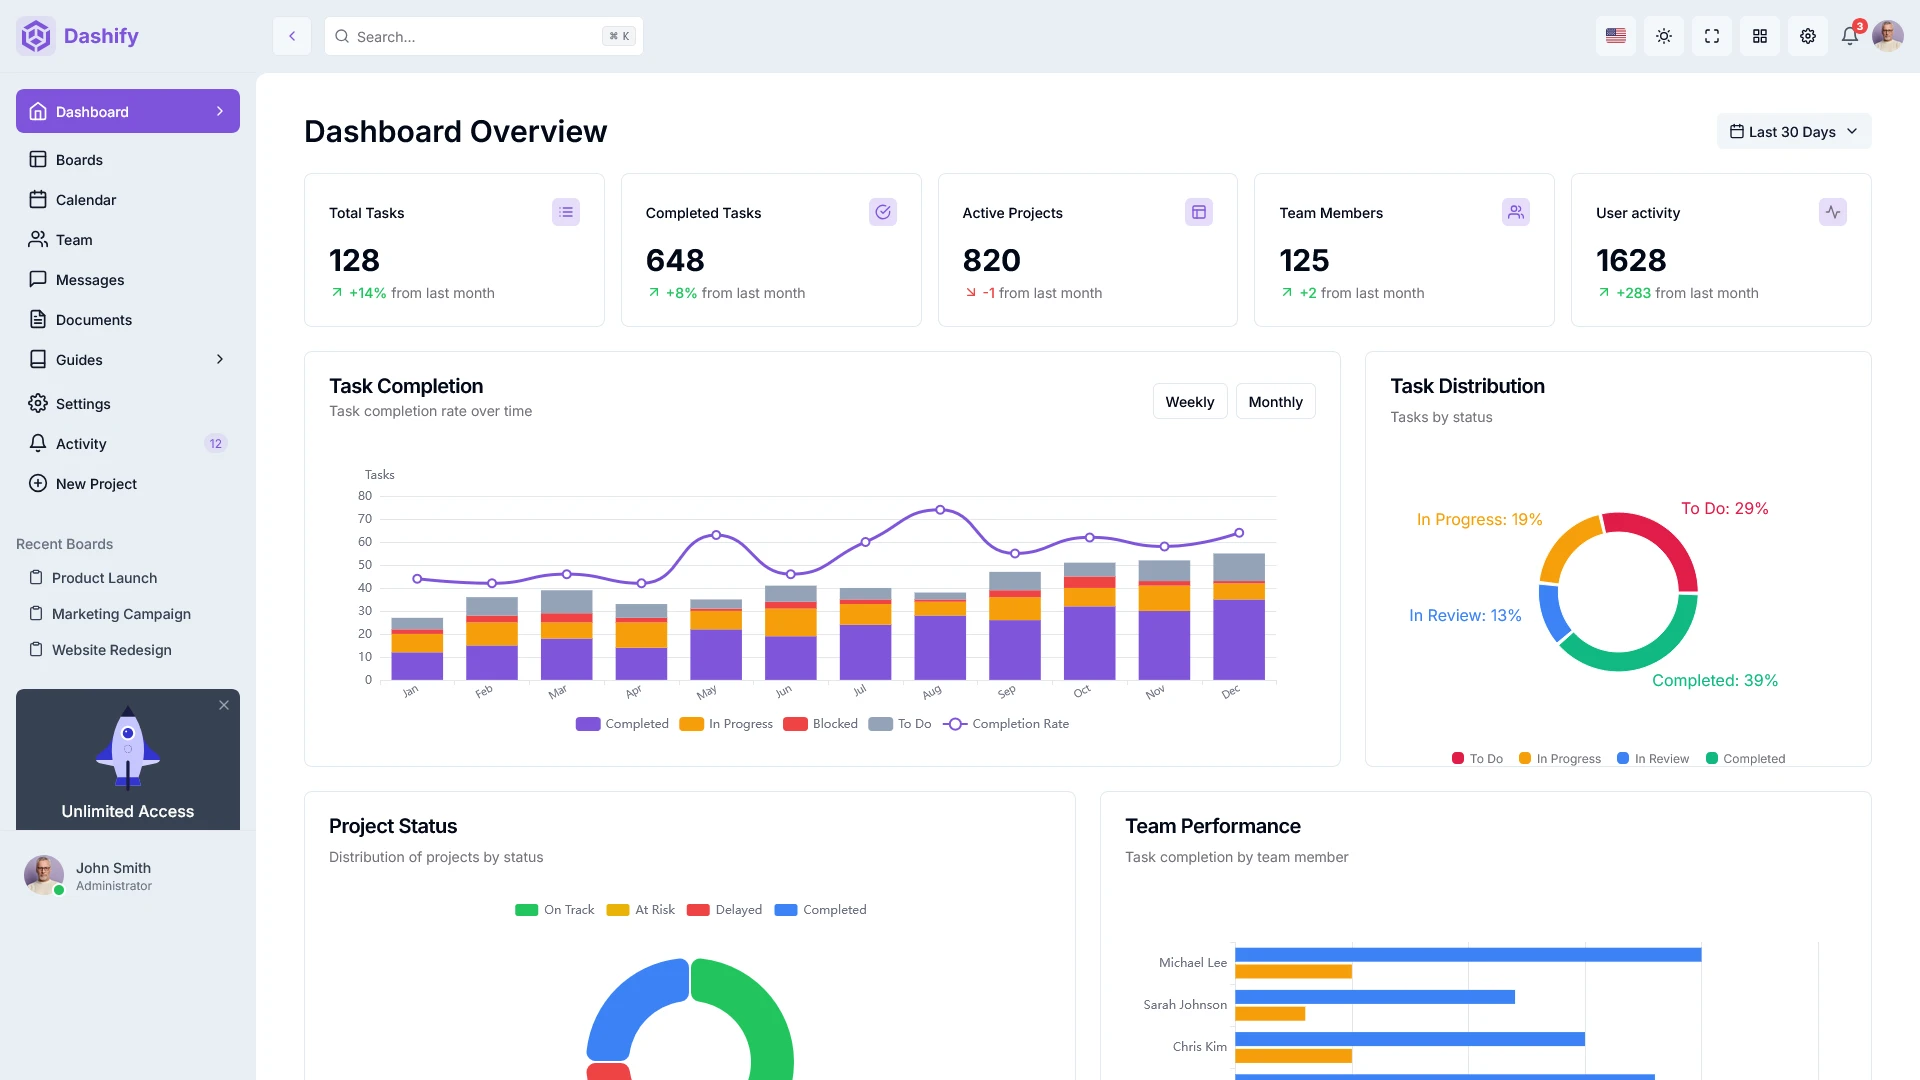The image size is (1920, 1080).
Task: Open Boards from sidebar menu
Action: [x=128, y=159]
